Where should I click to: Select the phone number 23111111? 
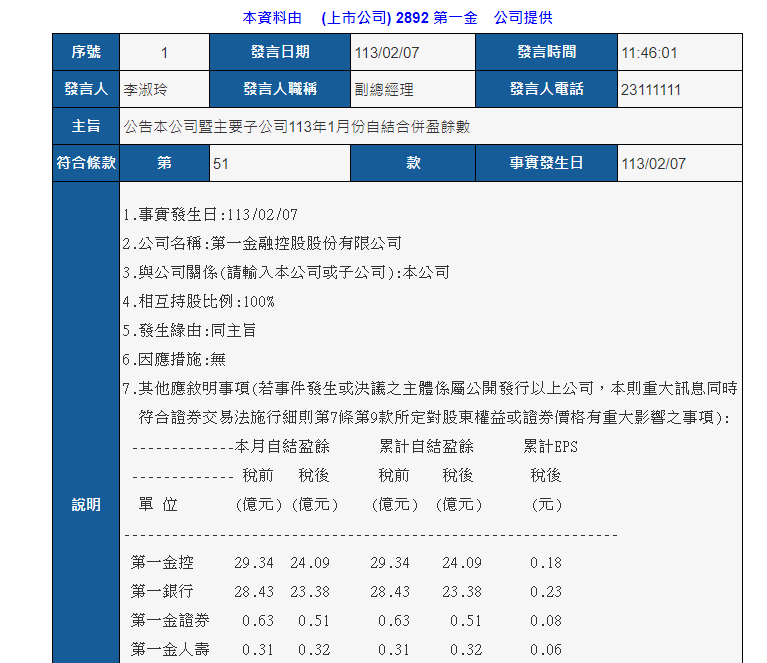click(651, 90)
